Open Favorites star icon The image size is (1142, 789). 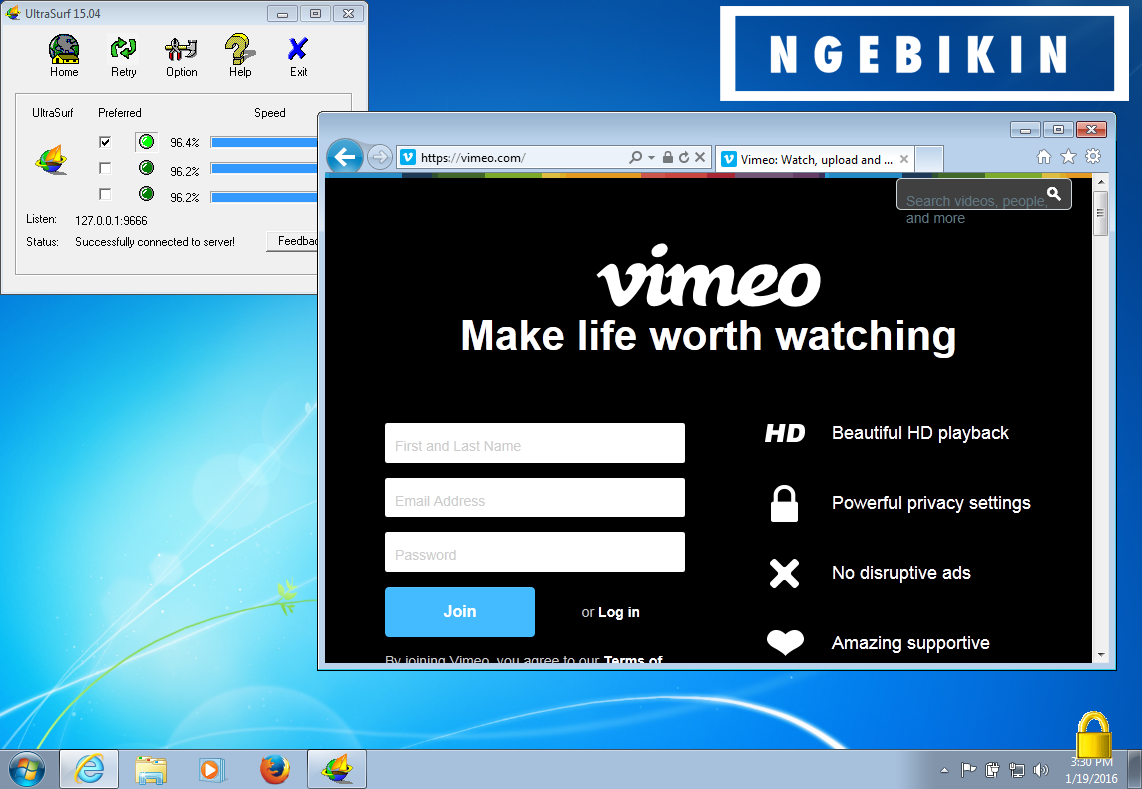click(1068, 157)
